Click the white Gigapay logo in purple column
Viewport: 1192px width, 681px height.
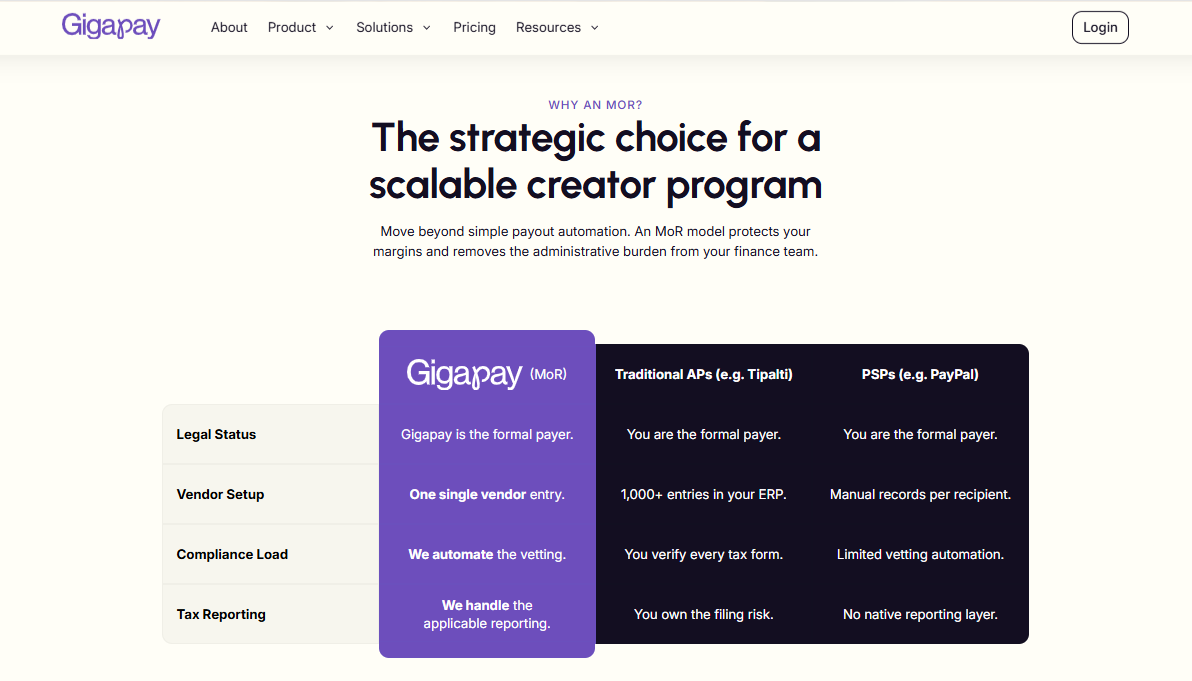point(464,374)
